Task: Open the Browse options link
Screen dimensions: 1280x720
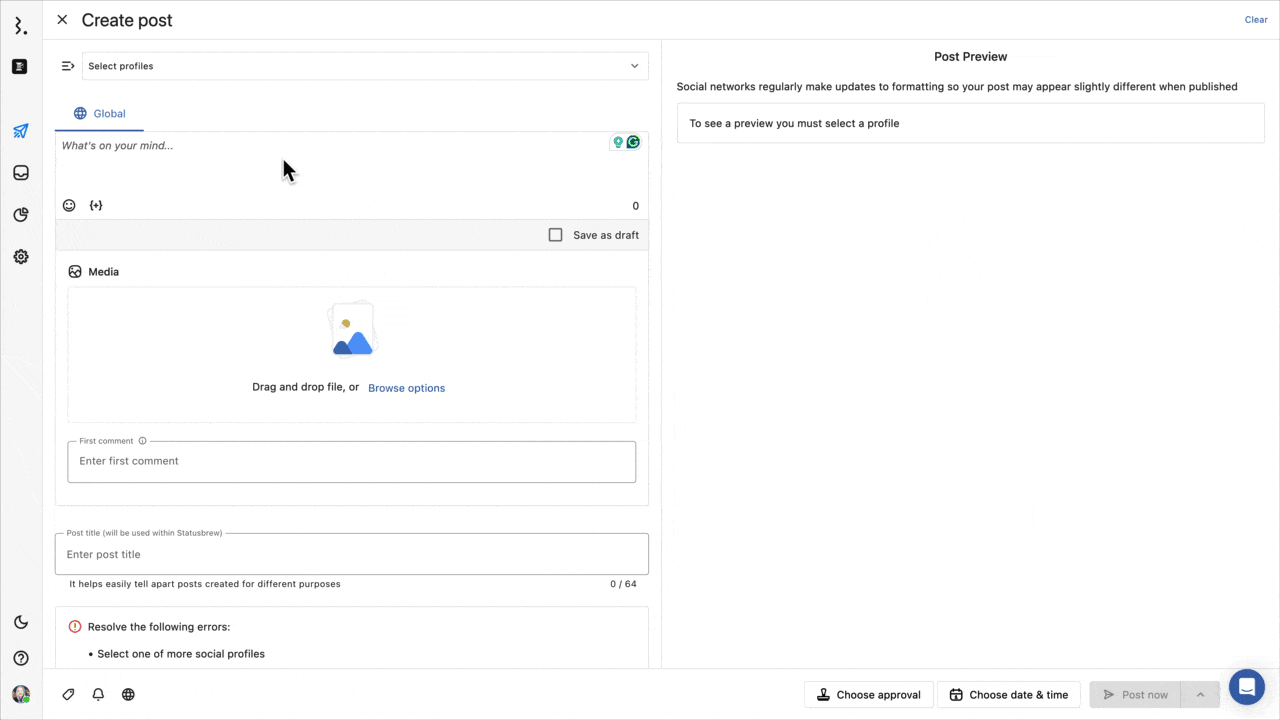Action: [406, 388]
